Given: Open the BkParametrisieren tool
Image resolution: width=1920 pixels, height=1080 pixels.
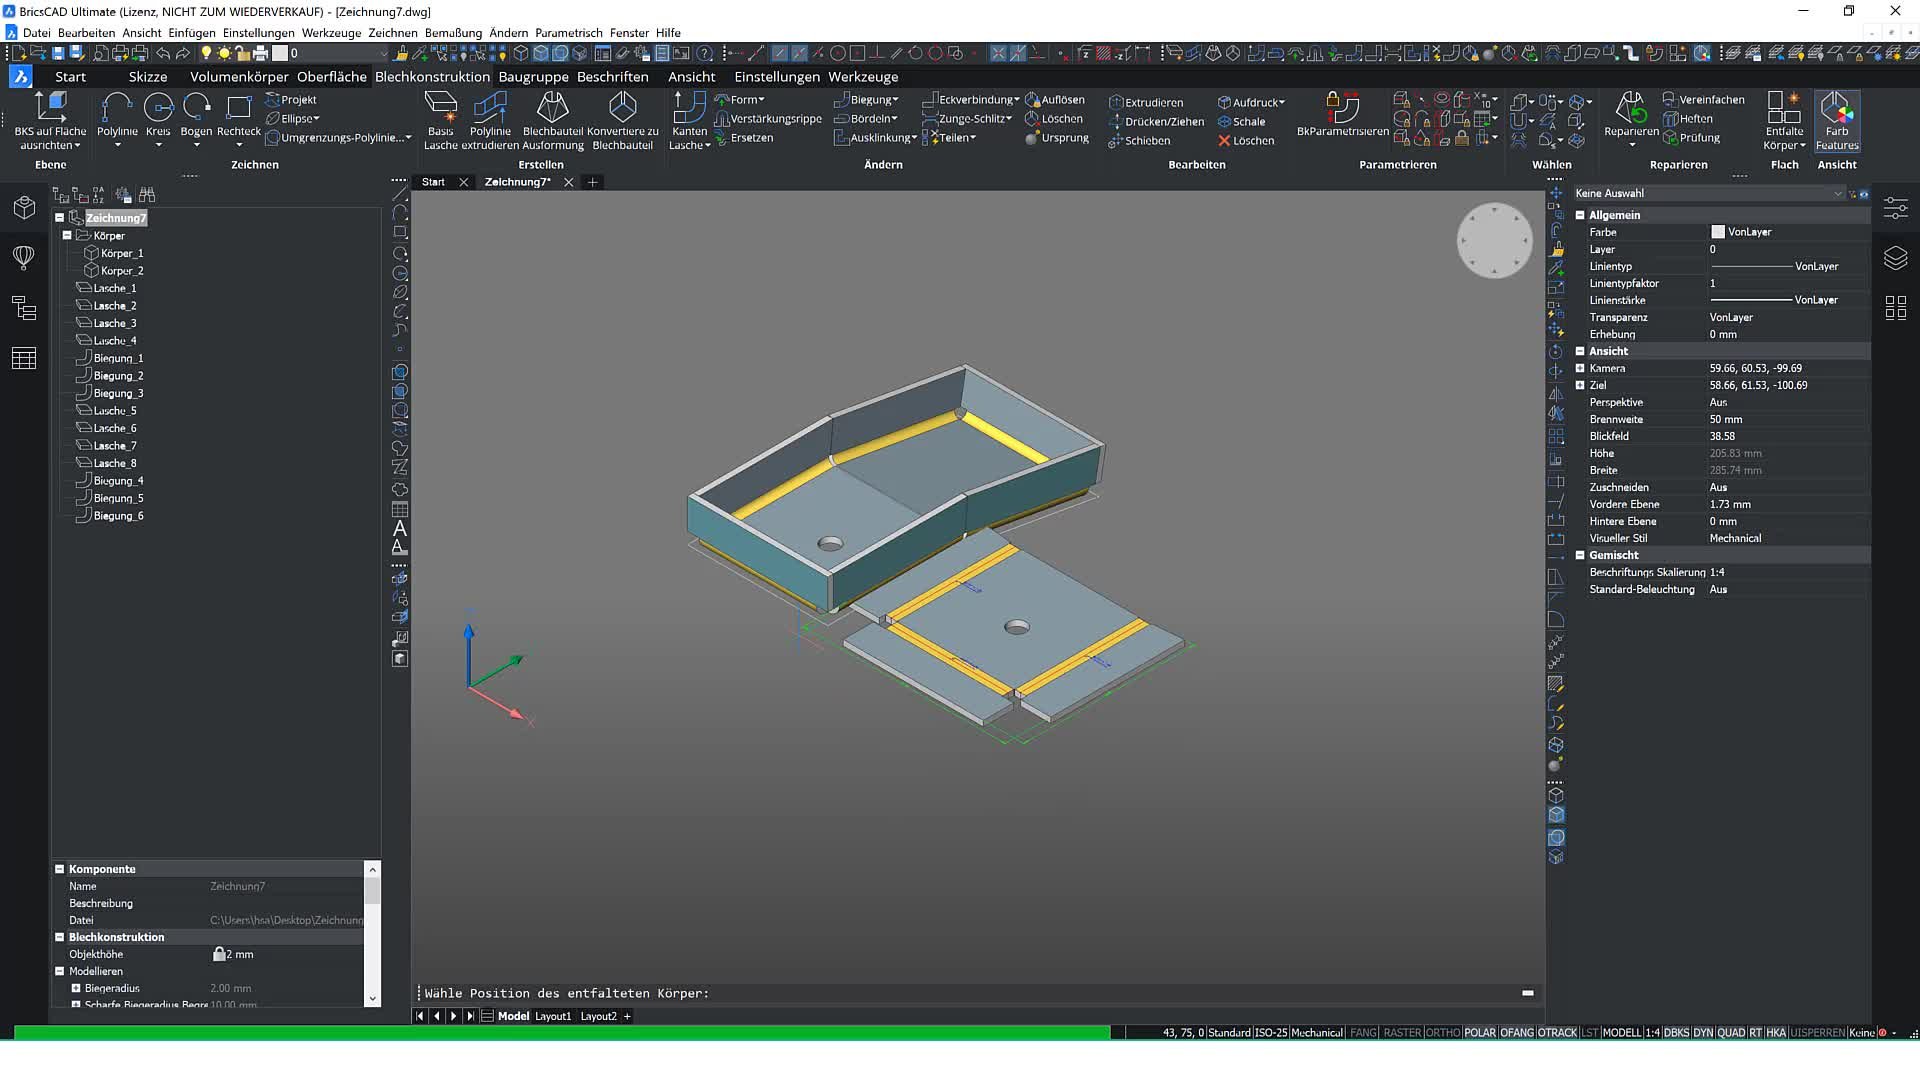Looking at the screenshot, I should 1342,114.
